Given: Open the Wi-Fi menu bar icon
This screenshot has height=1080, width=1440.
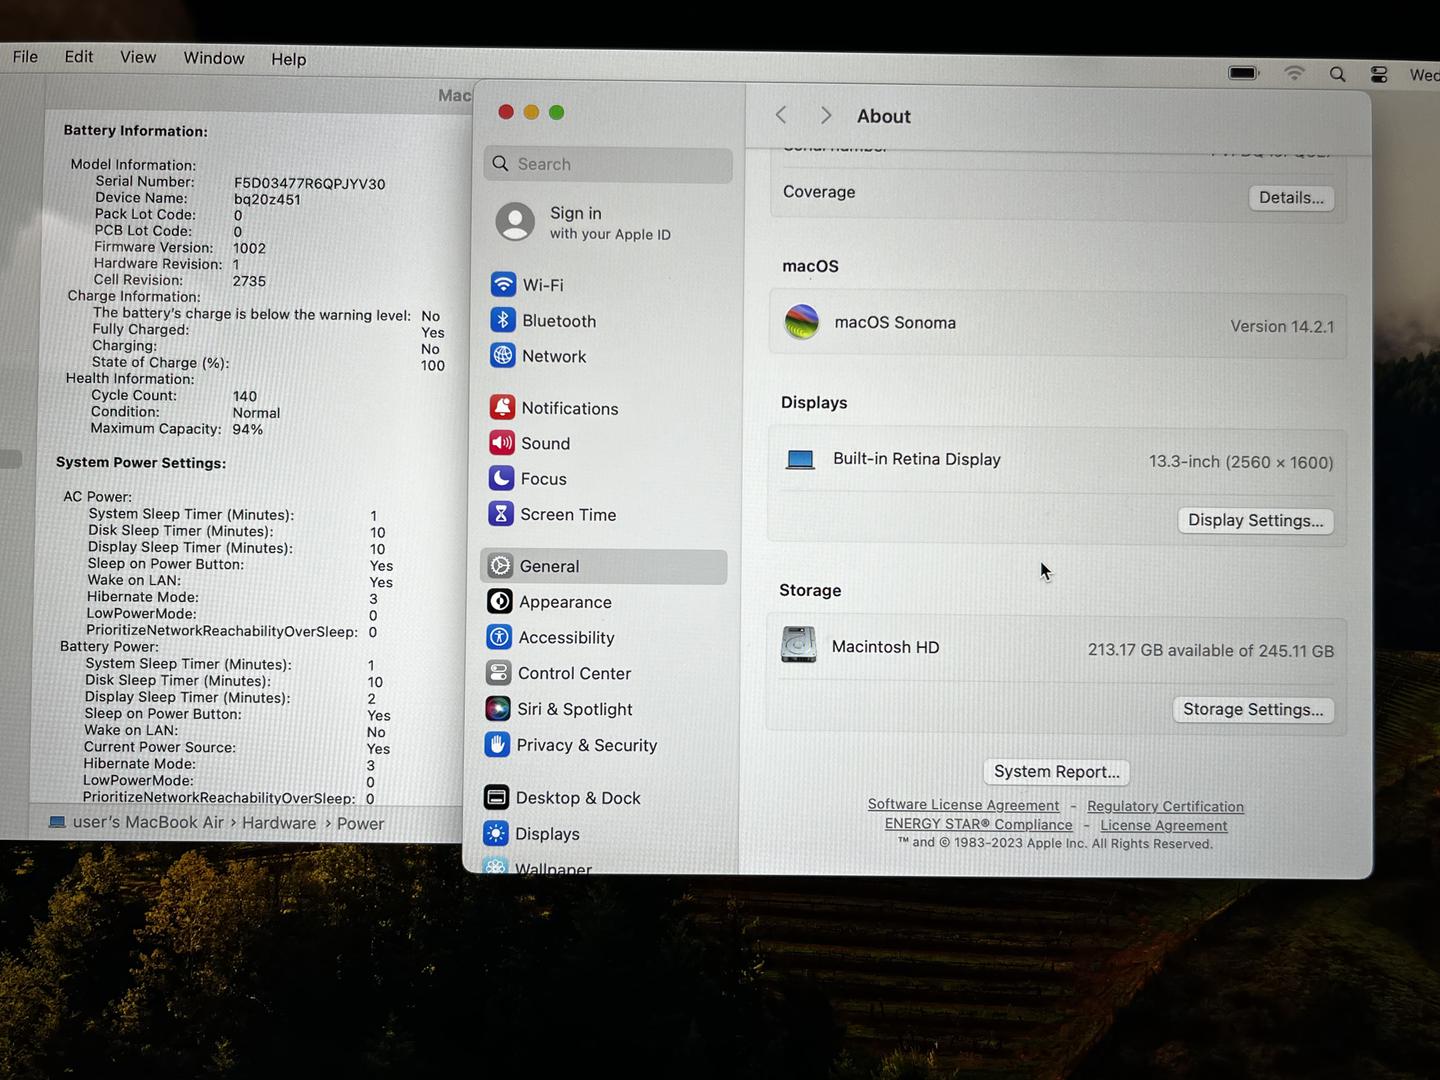Looking at the screenshot, I should click(1294, 74).
